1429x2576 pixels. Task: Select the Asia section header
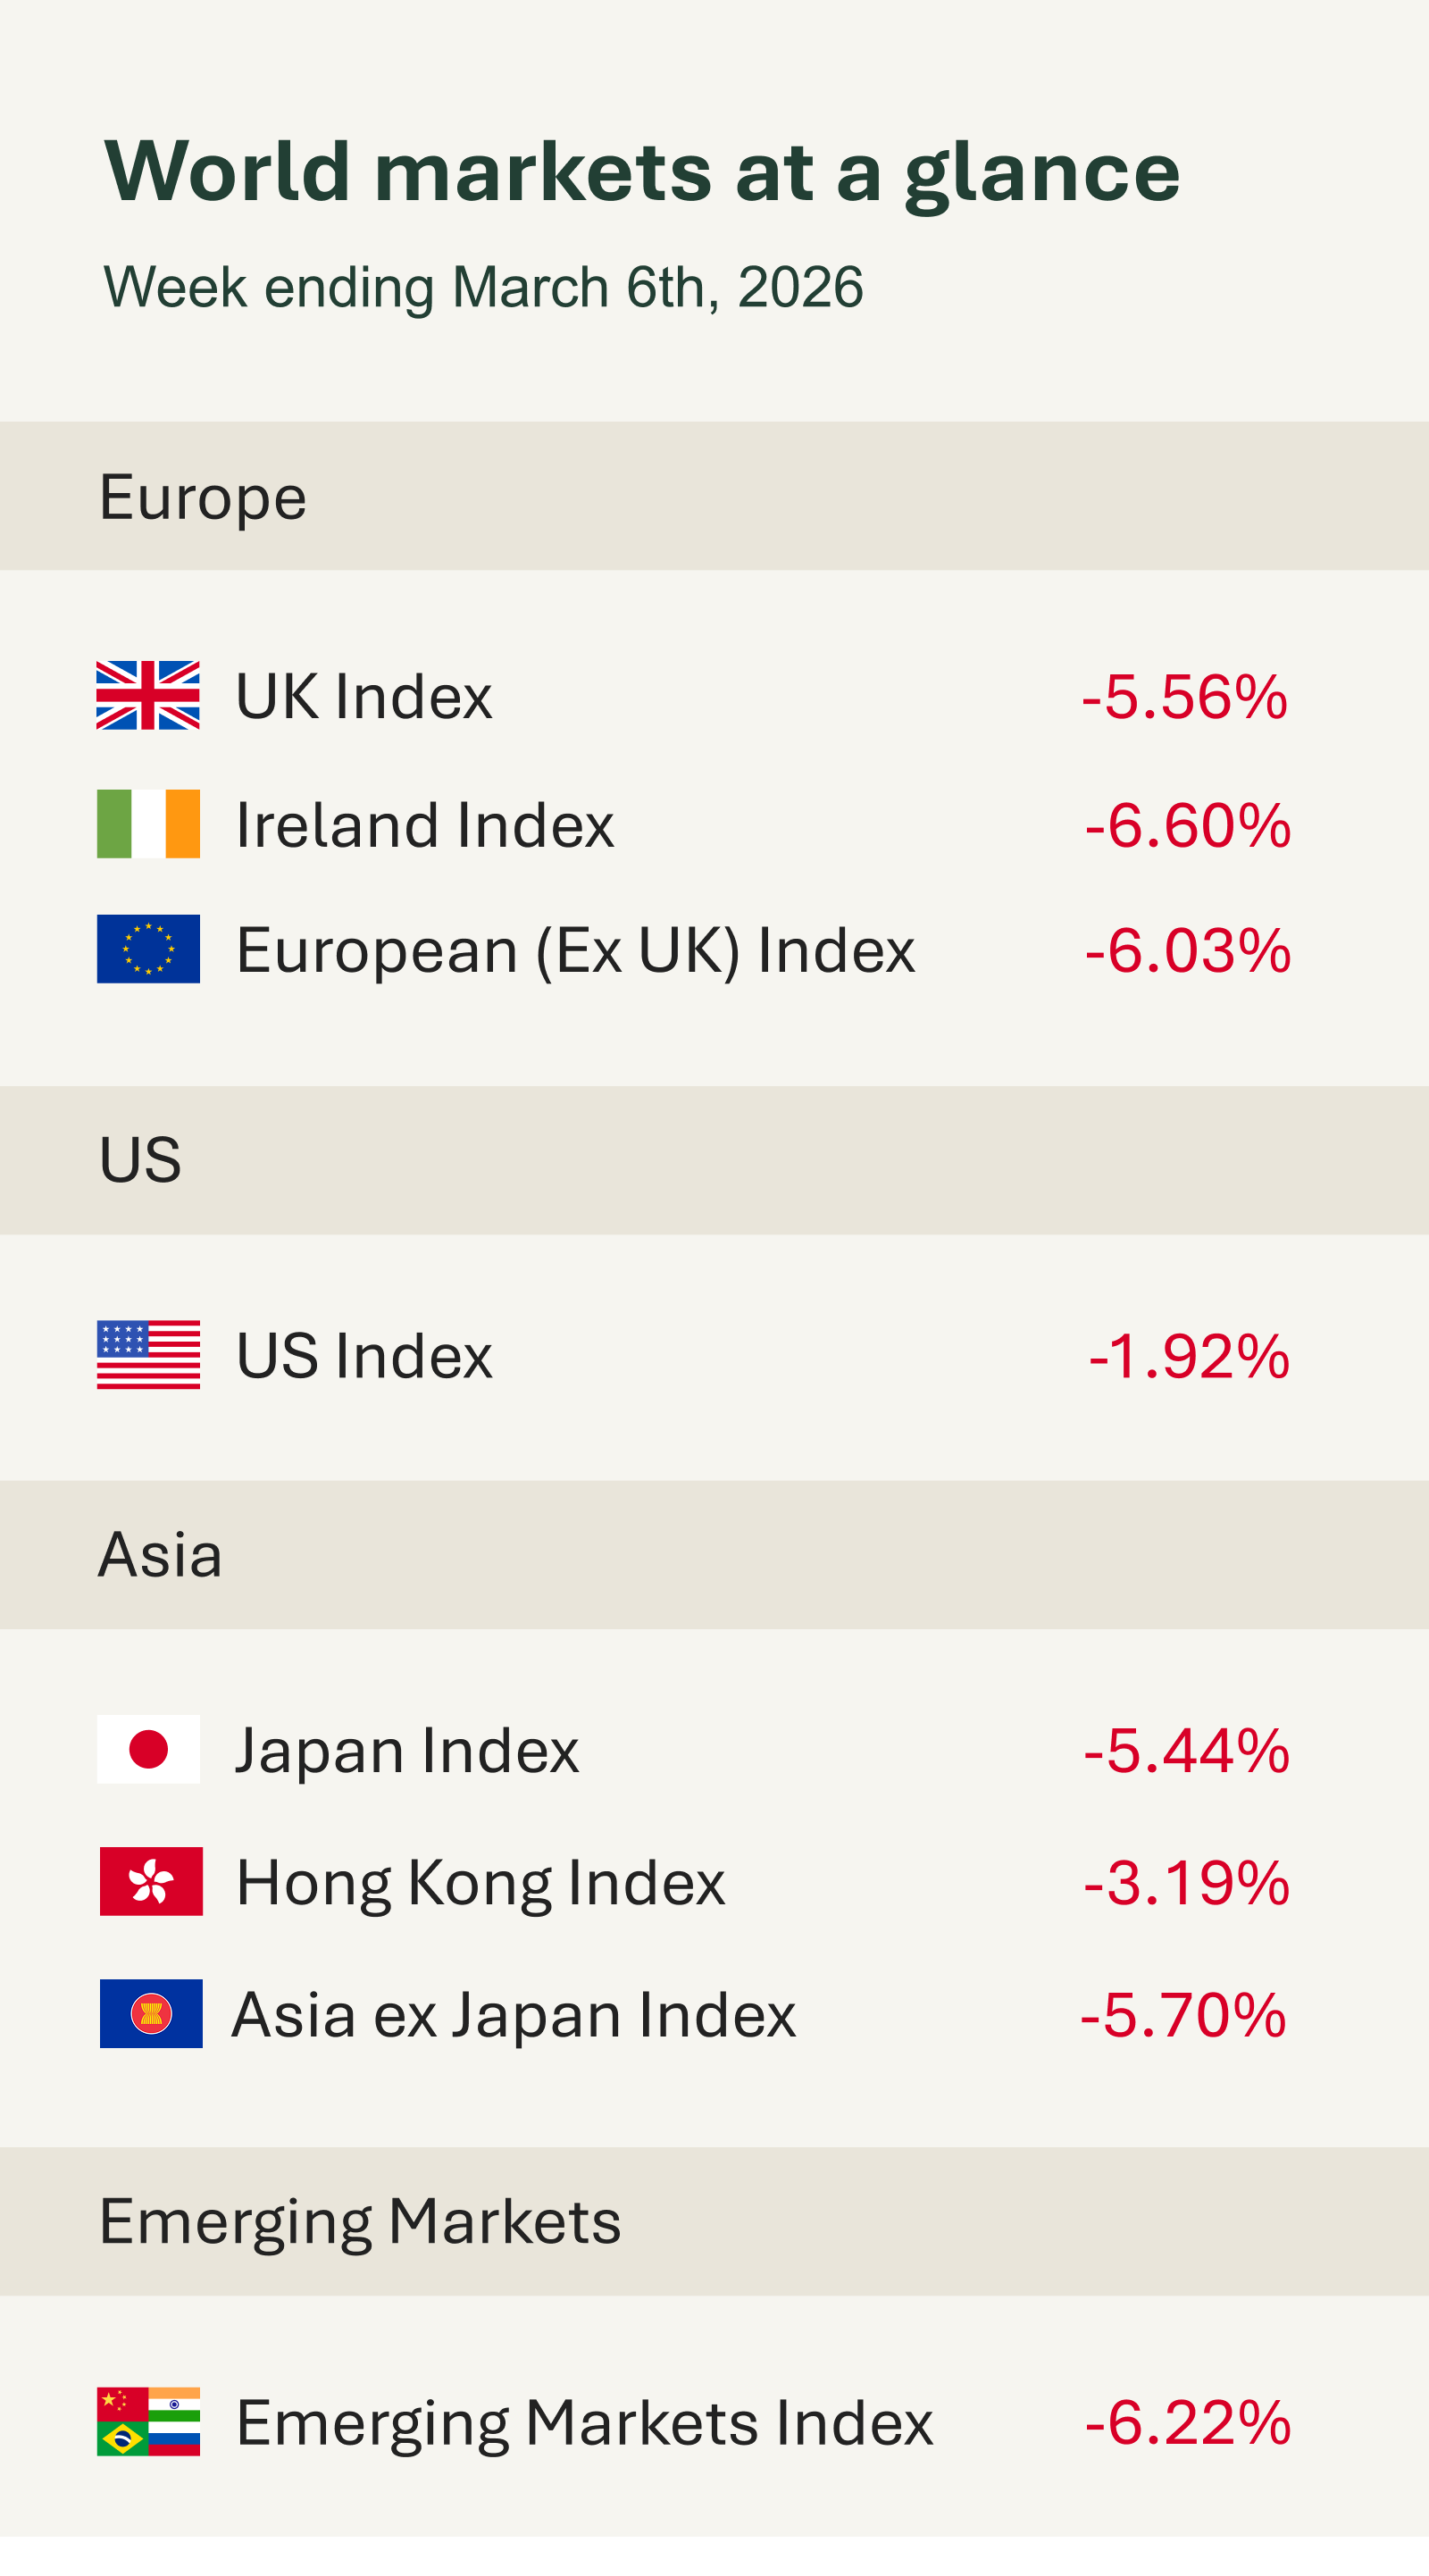tap(160, 1555)
